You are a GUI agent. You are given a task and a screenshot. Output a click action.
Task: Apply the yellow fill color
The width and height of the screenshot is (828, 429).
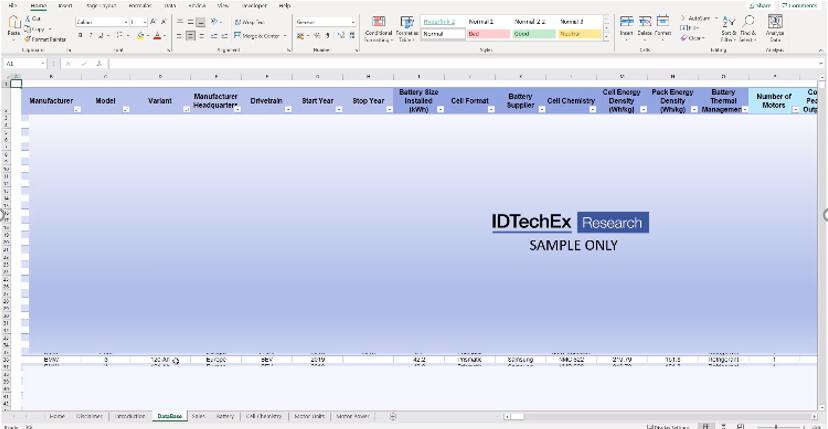[x=140, y=35]
